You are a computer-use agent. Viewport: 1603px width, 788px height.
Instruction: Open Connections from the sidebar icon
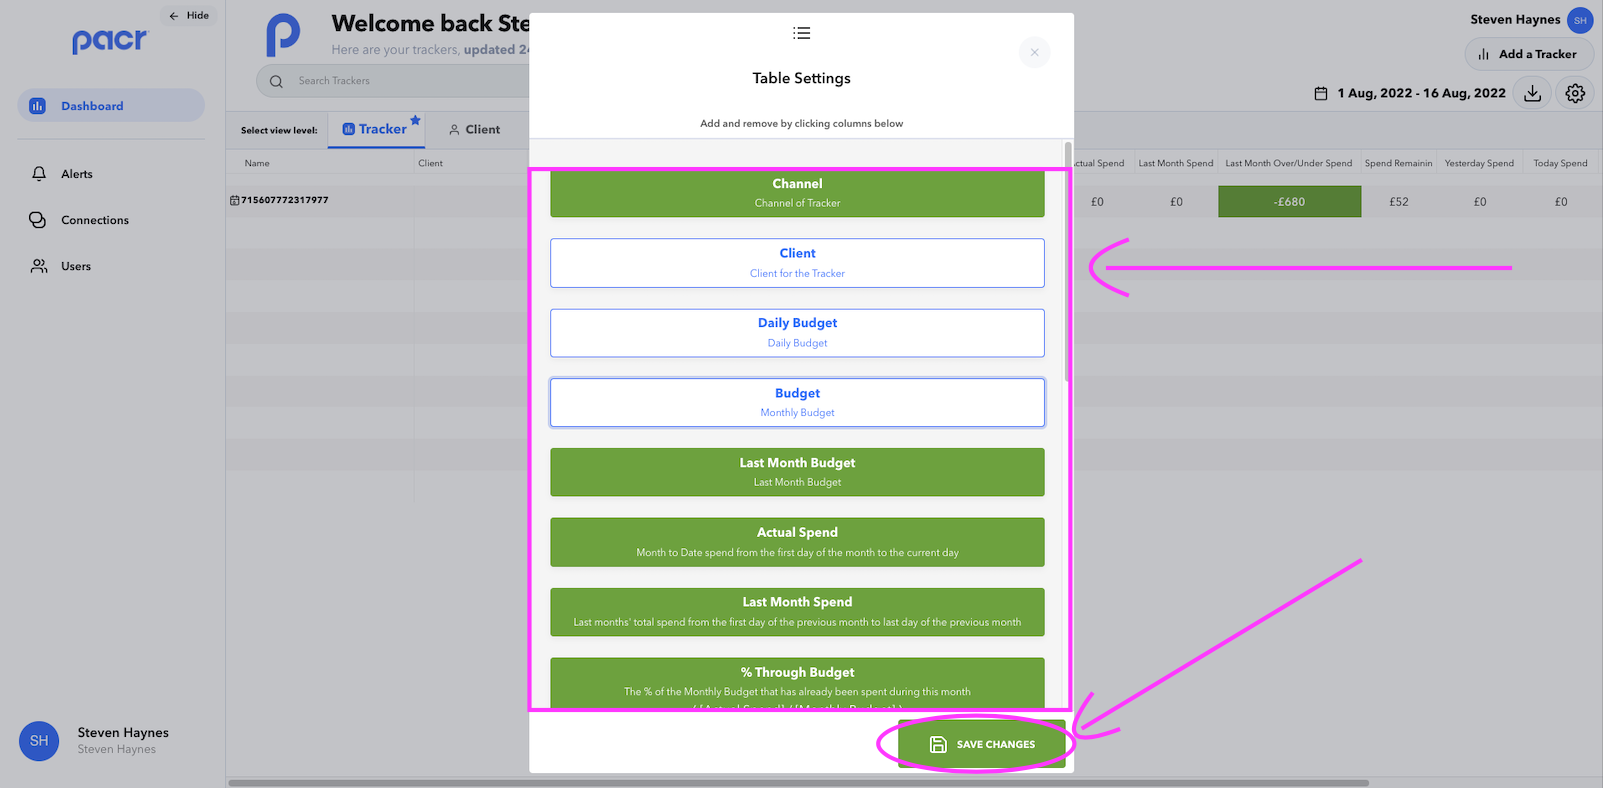pyautogui.click(x=38, y=220)
